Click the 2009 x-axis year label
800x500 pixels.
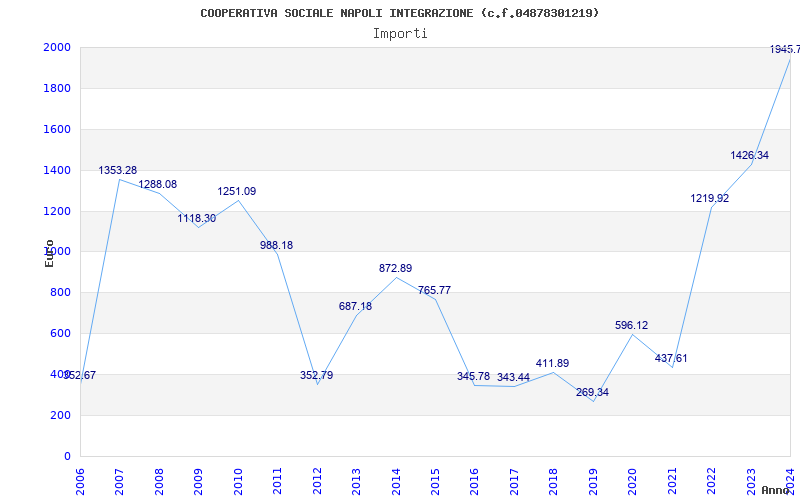(x=198, y=481)
